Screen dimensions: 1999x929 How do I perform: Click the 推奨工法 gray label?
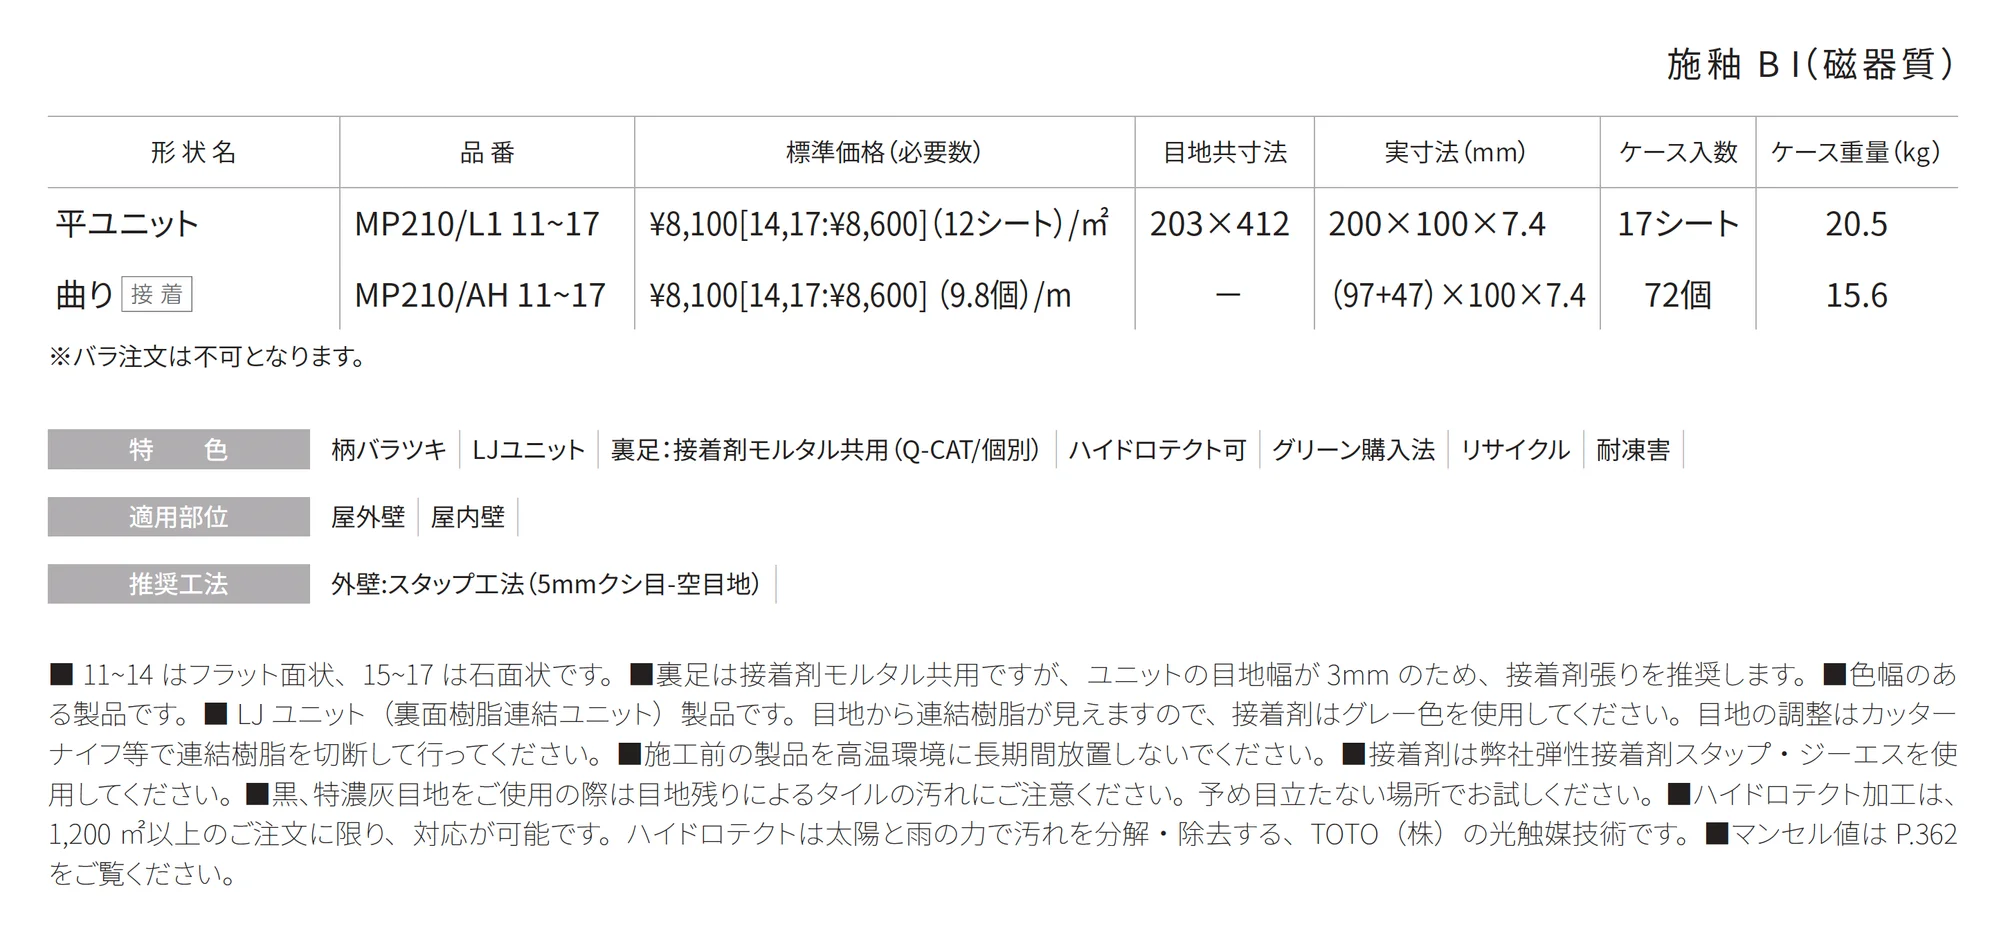coord(179,584)
